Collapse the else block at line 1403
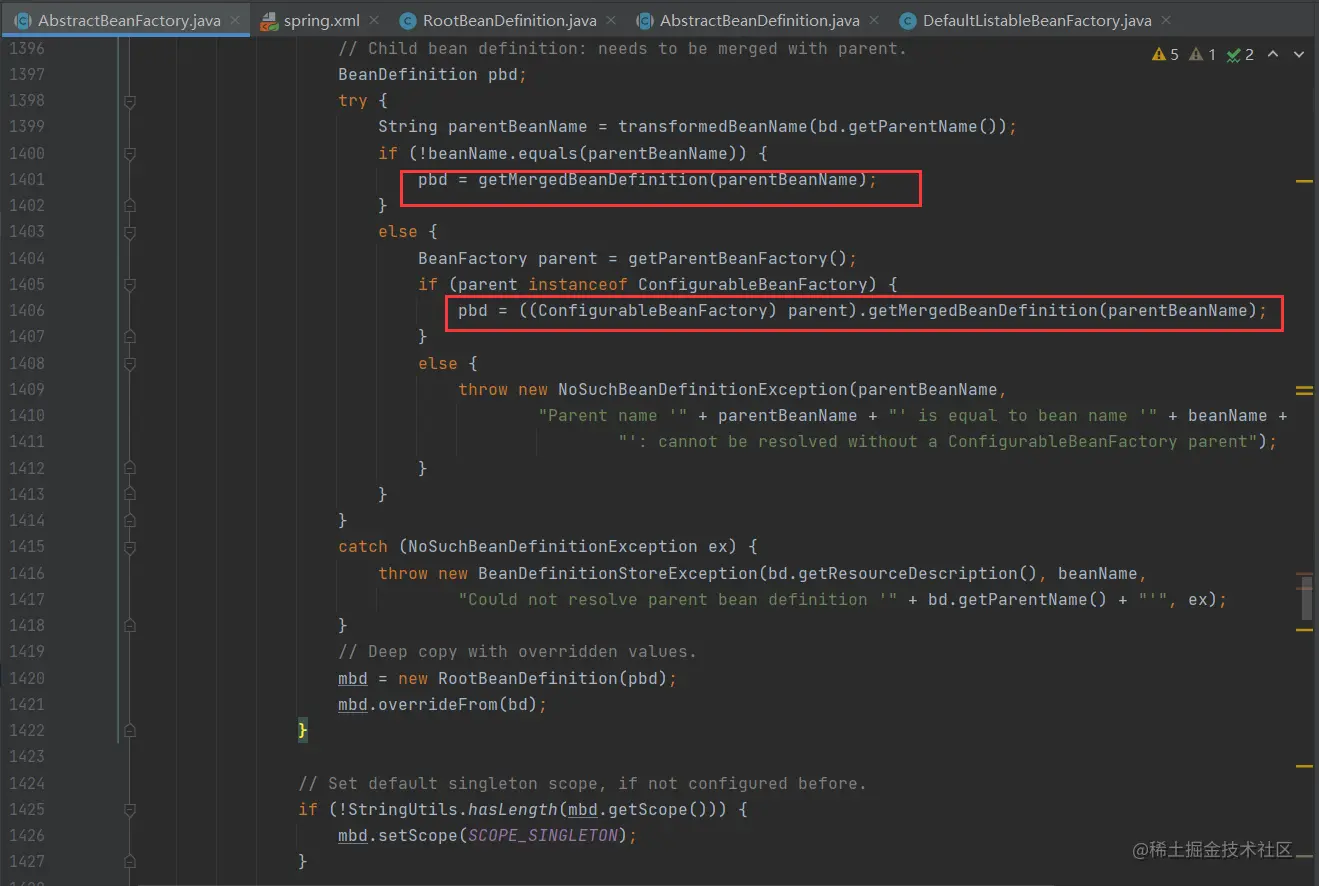This screenshot has width=1319, height=886. click(x=129, y=232)
